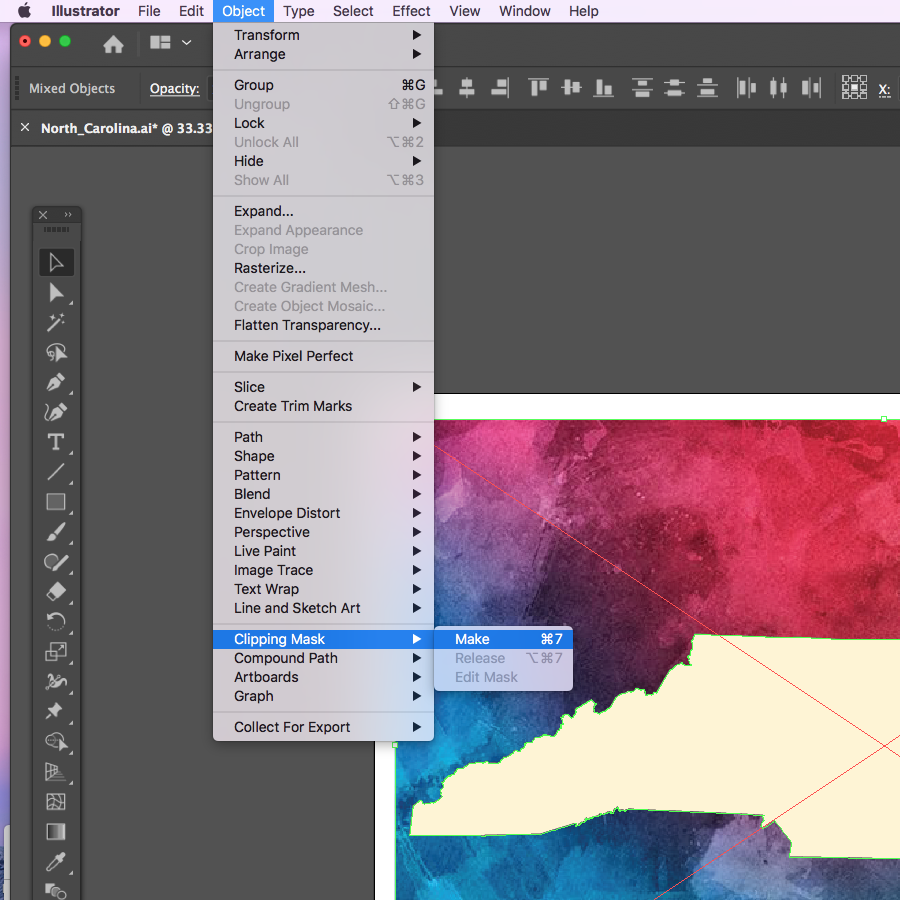Viewport: 900px width, 900px height.
Task: Click the Home icon
Action: pyautogui.click(x=113, y=44)
